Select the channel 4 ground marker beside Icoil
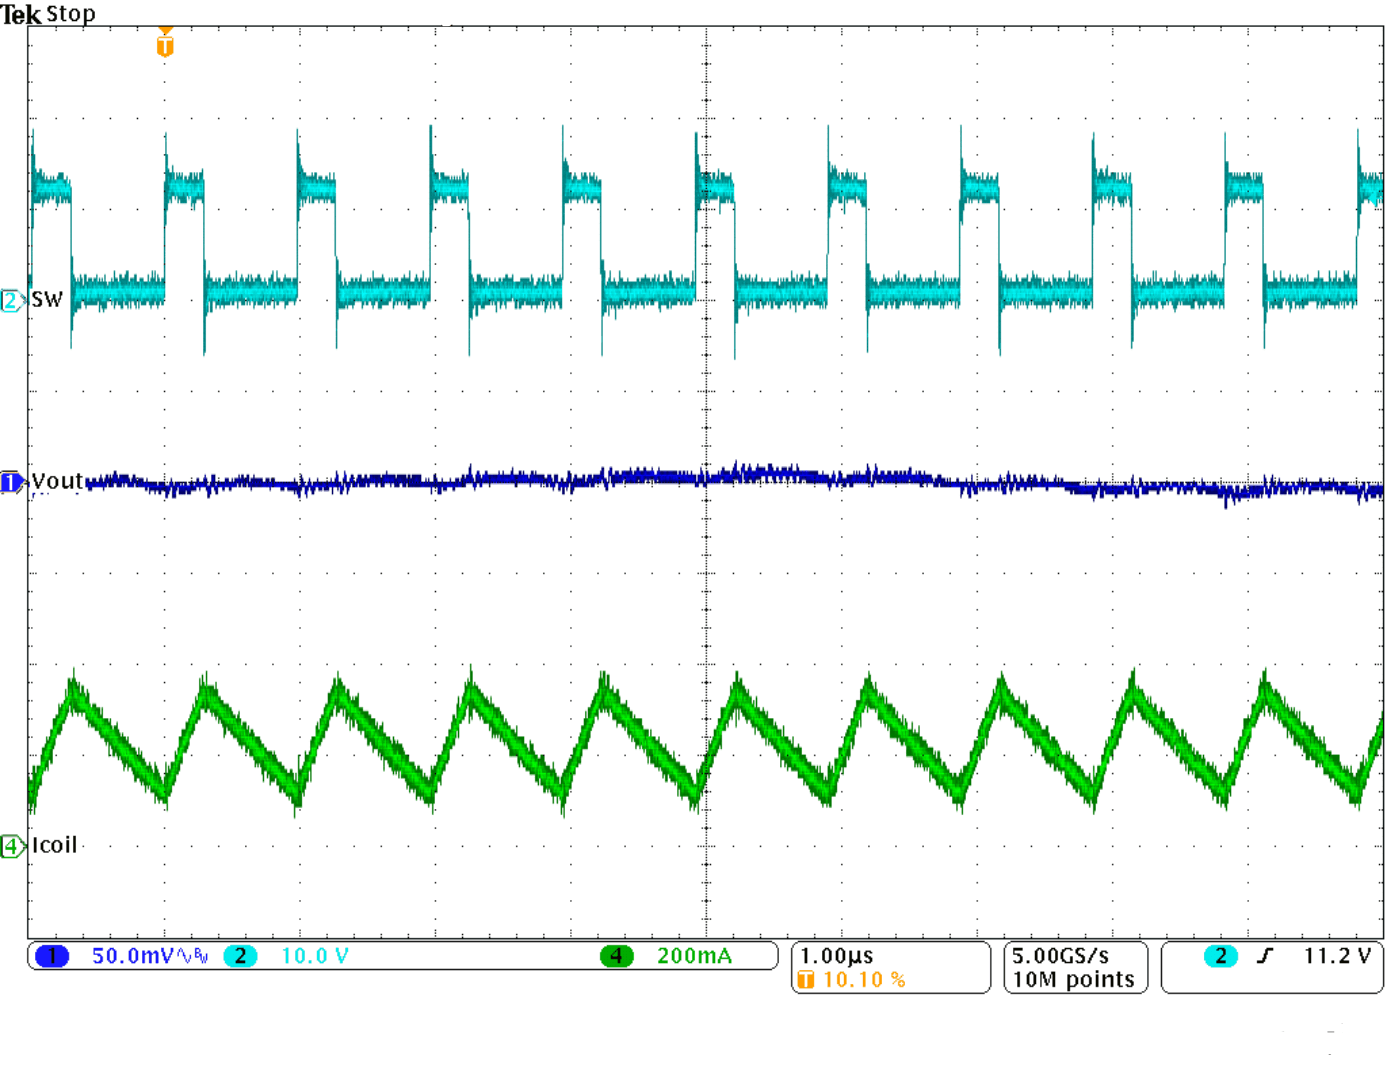This screenshot has width=1387, height=1079. pos(11,846)
